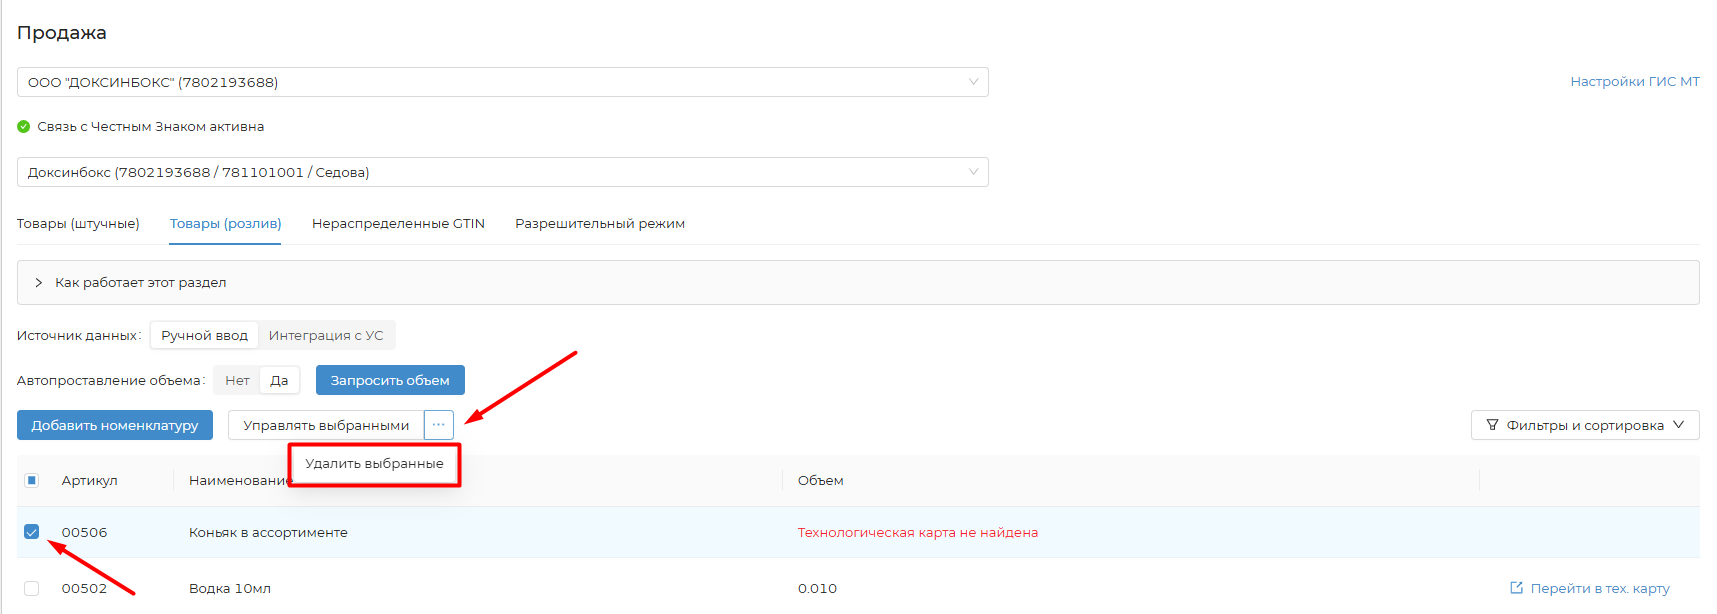Screen dimensions: 1717x614
Task: Toggle the select-all checkbox in header
Action: [32, 480]
